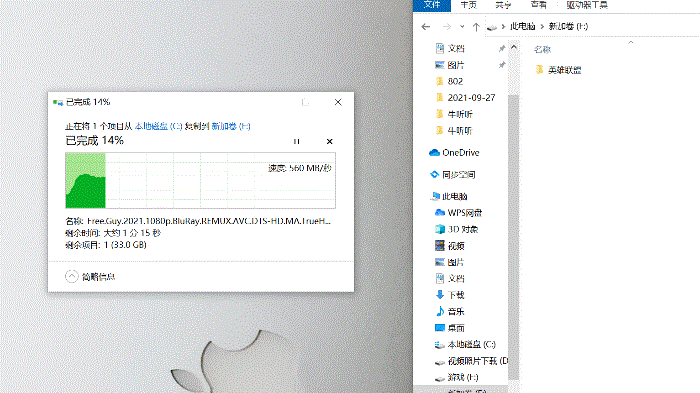Click the green copy progress graph
This screenshot has height=393, width=700.
pos(200,180)
